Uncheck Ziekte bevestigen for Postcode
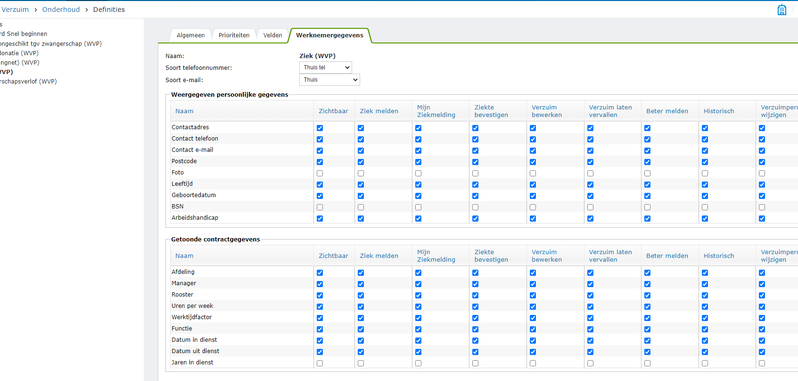The height and width of the screenshot is (381, 798). coord(475,162)
